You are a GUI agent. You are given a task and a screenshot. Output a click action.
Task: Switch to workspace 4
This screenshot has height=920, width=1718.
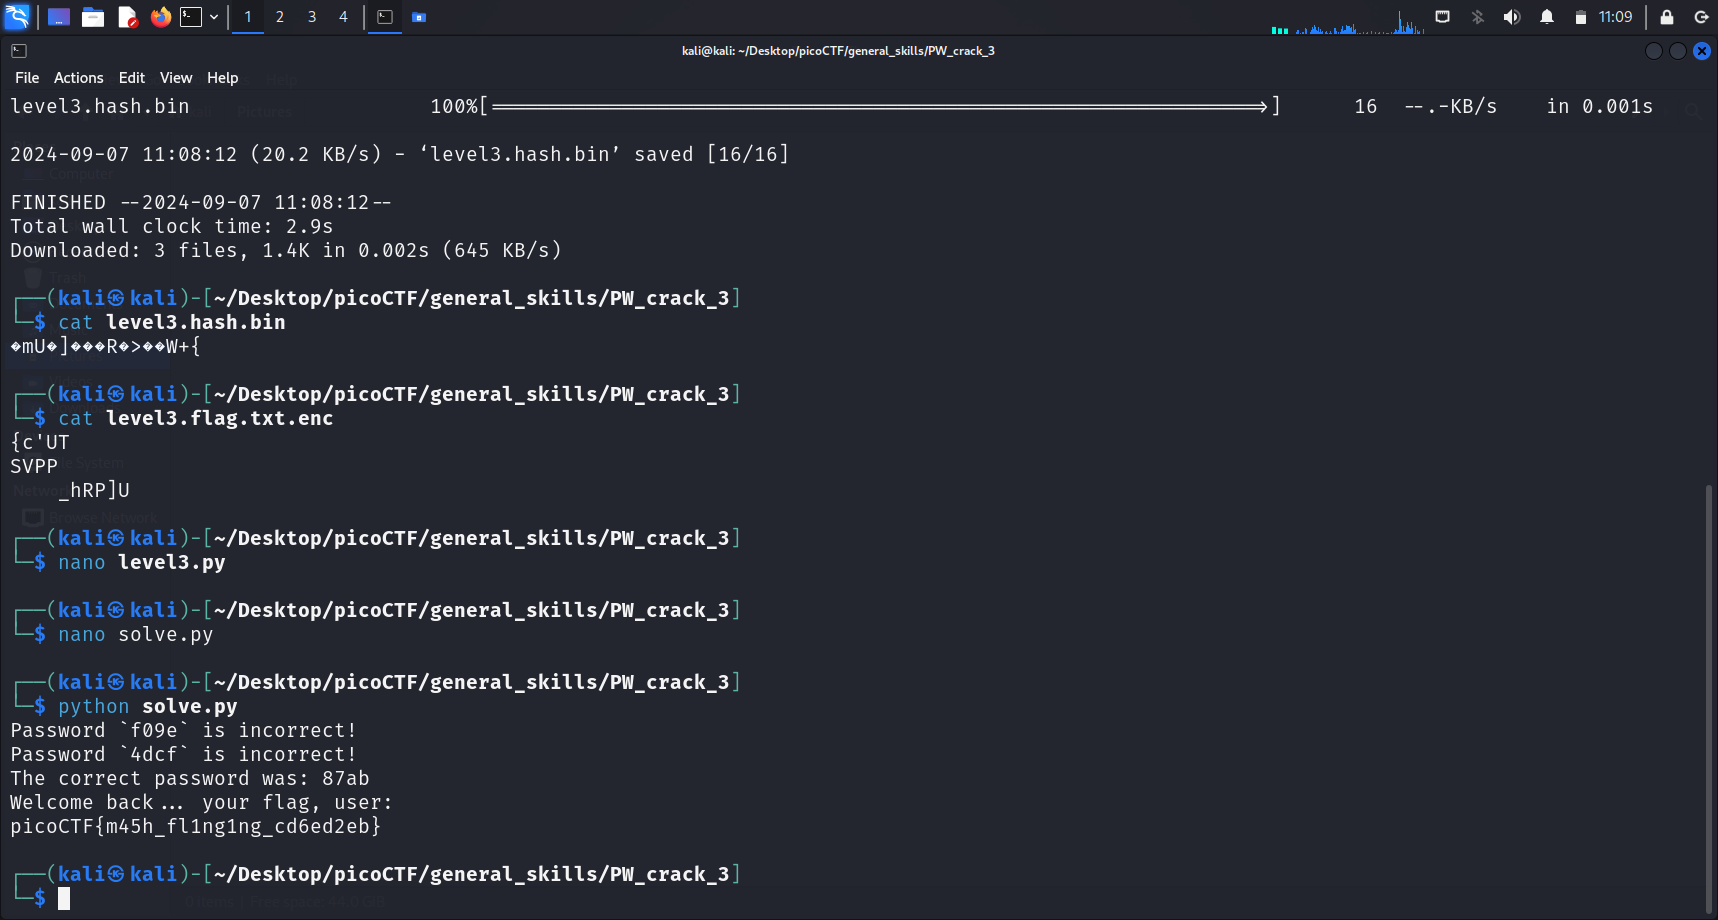point(343,17)
